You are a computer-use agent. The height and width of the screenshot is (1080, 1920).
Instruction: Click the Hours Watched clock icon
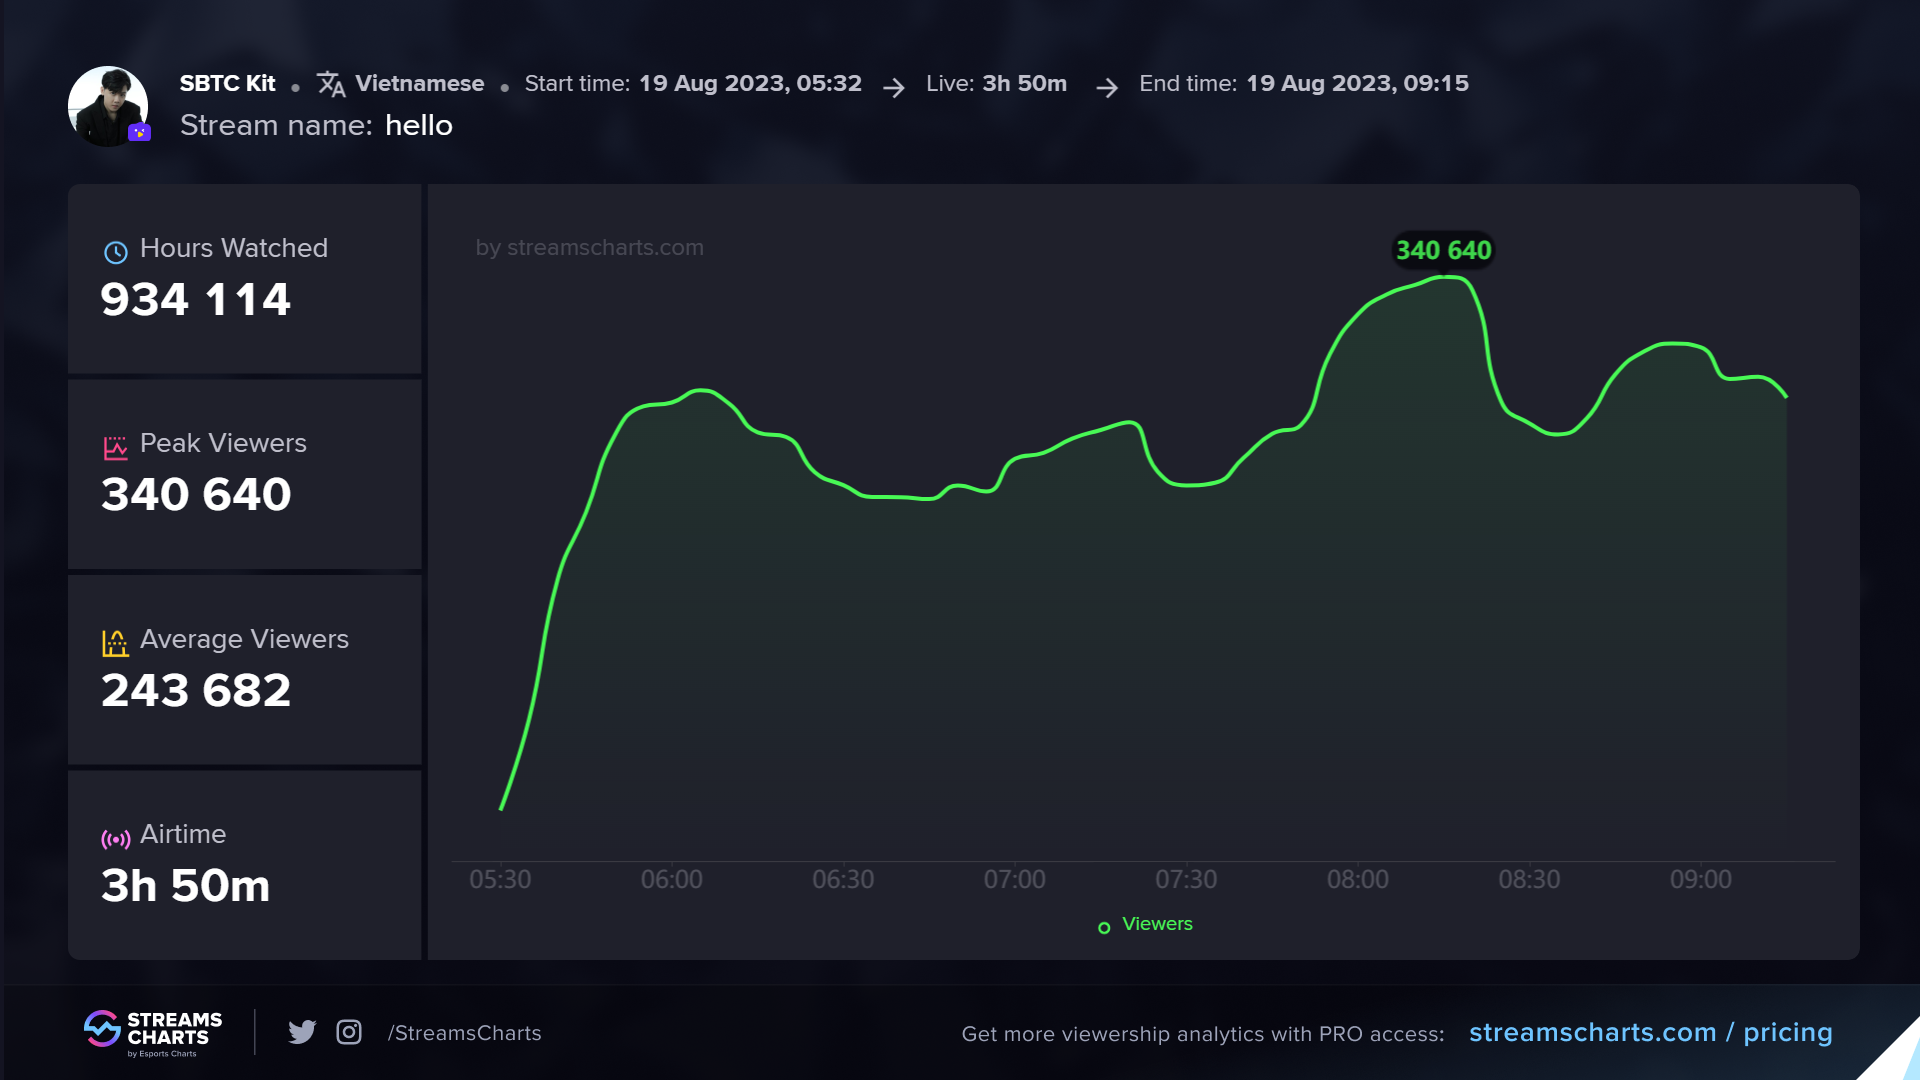(116, 252)
